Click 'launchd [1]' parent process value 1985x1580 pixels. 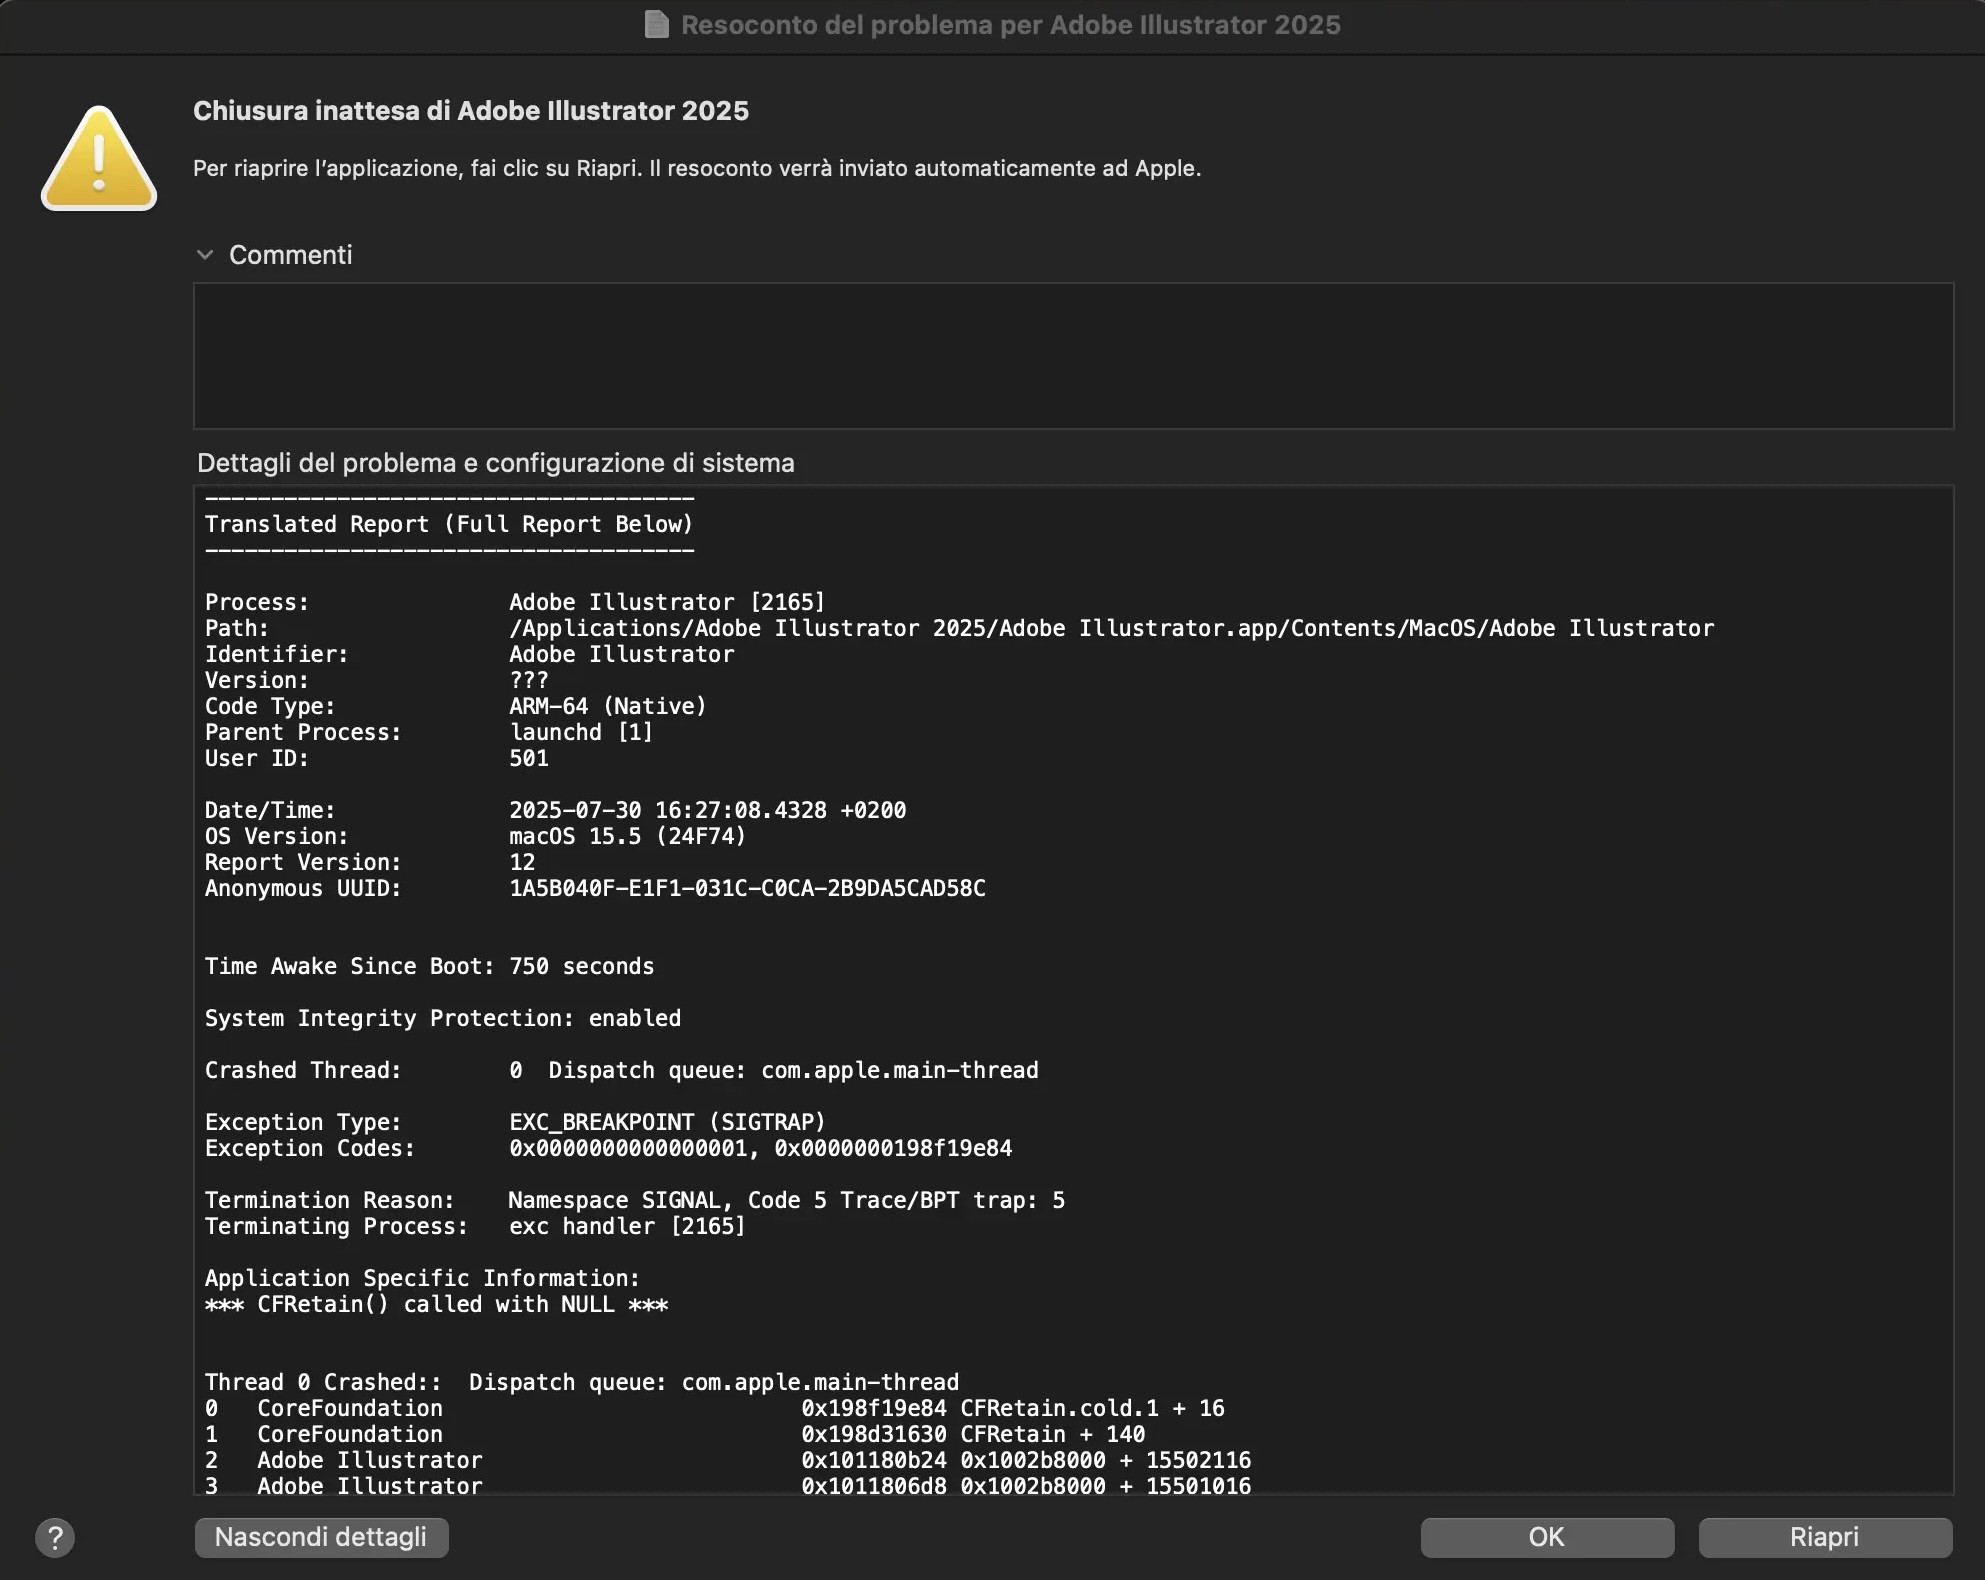(581, 732)
